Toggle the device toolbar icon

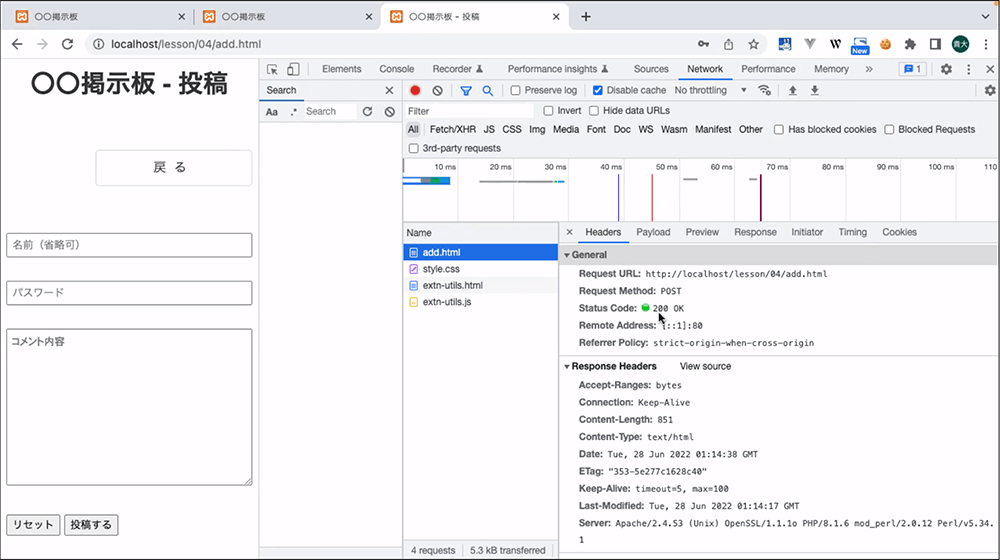pos(293,69)
